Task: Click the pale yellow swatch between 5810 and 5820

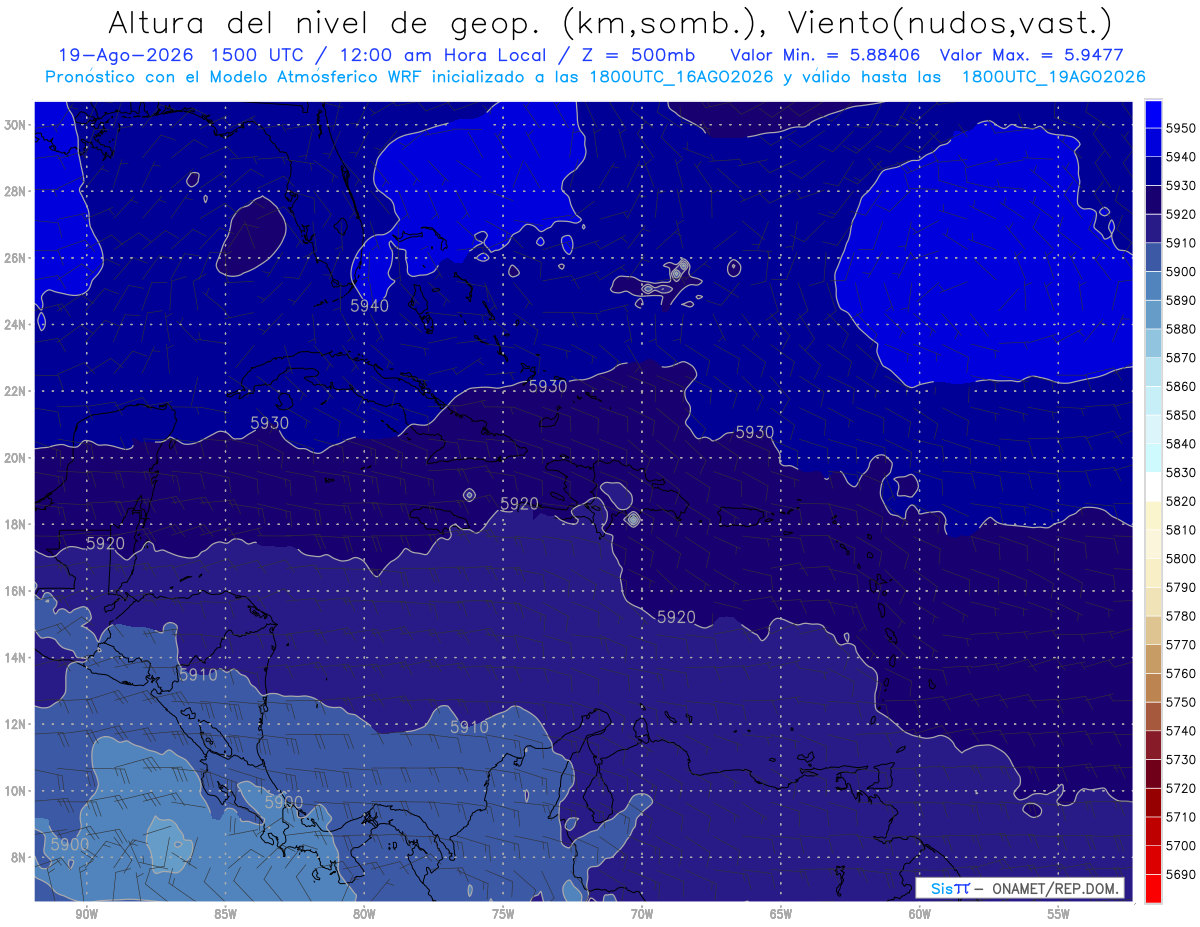Action: [x=1153, y=515]
